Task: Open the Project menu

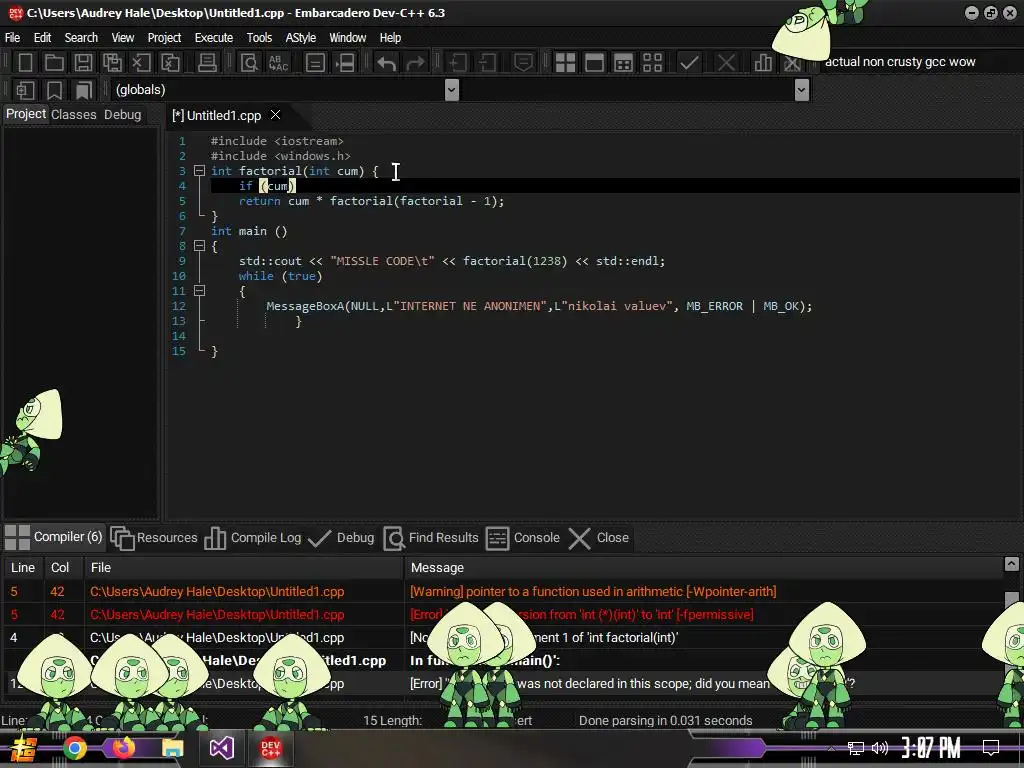Action: coord(164,38)
